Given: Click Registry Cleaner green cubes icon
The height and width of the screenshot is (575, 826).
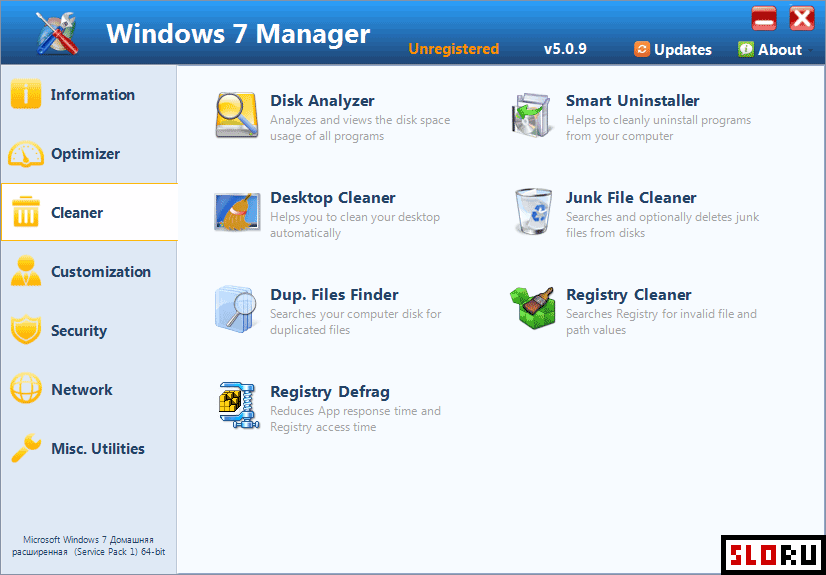Looking at the screenshot, I should pyautogui.click(x=533, y=308).
